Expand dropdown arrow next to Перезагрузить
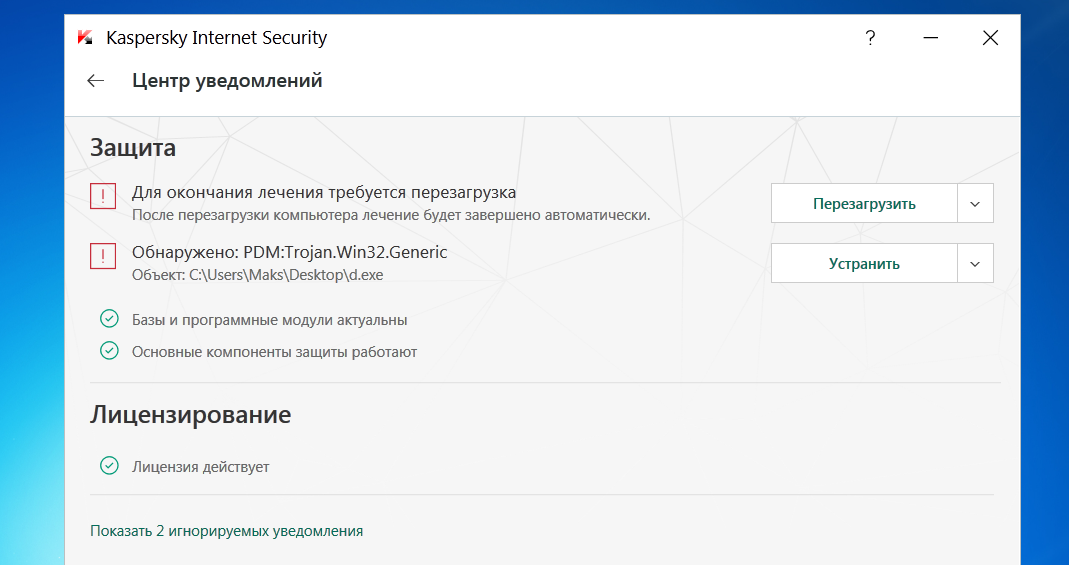Screen dimensions: 1069x565 [x=976, y=203]
